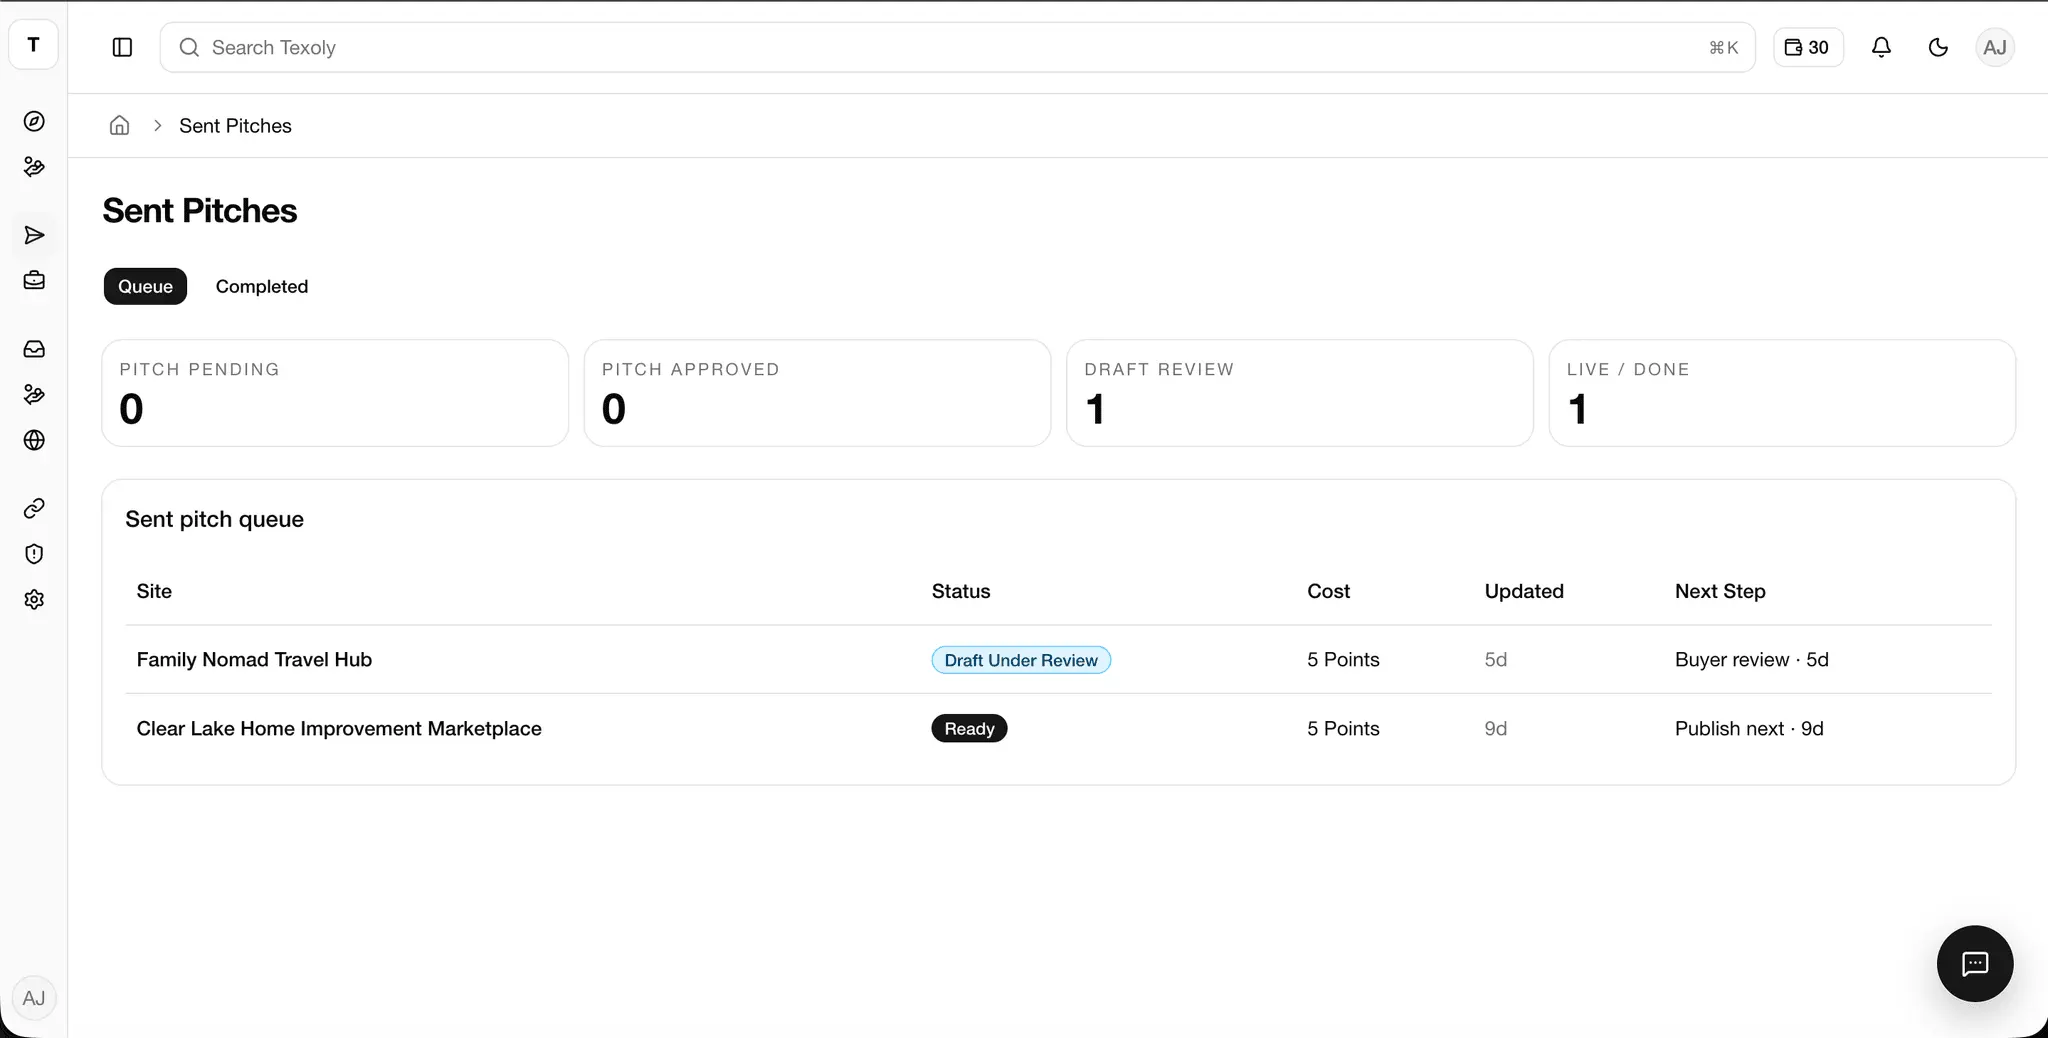Open Family Nomad Travel Hub row
This screenshot has width=2048, height=1038.
click(1058, 659)
